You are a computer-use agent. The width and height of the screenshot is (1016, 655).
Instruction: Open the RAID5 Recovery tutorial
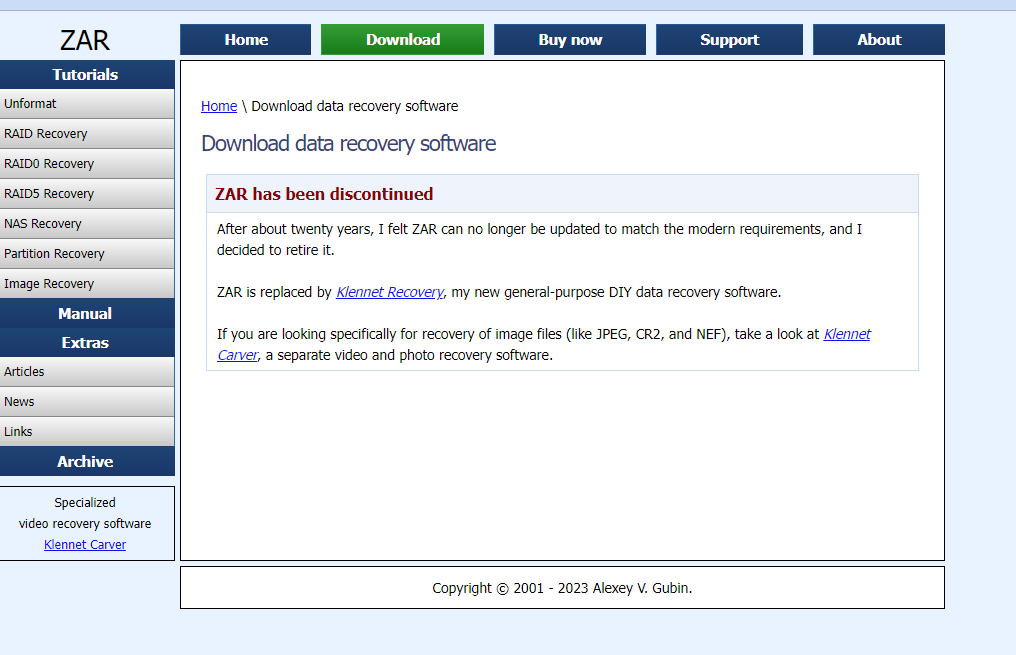87,194
